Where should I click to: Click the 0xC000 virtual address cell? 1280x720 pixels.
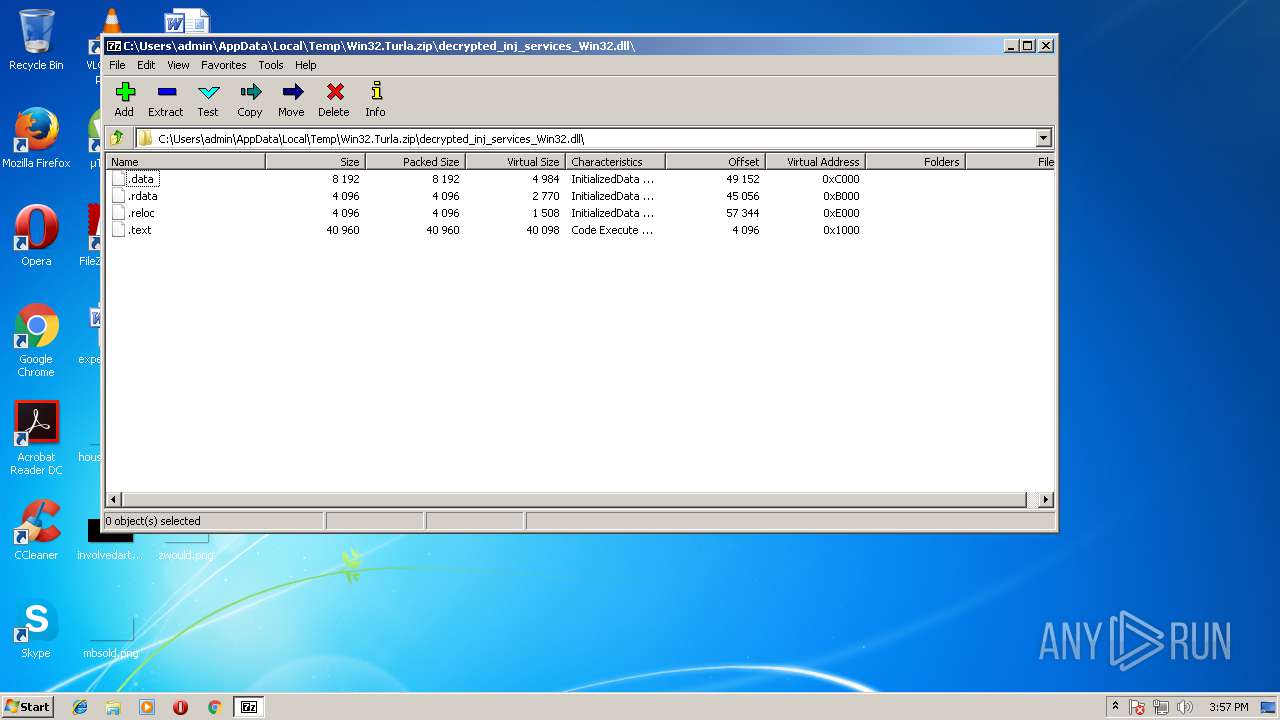tap(841, 179)
